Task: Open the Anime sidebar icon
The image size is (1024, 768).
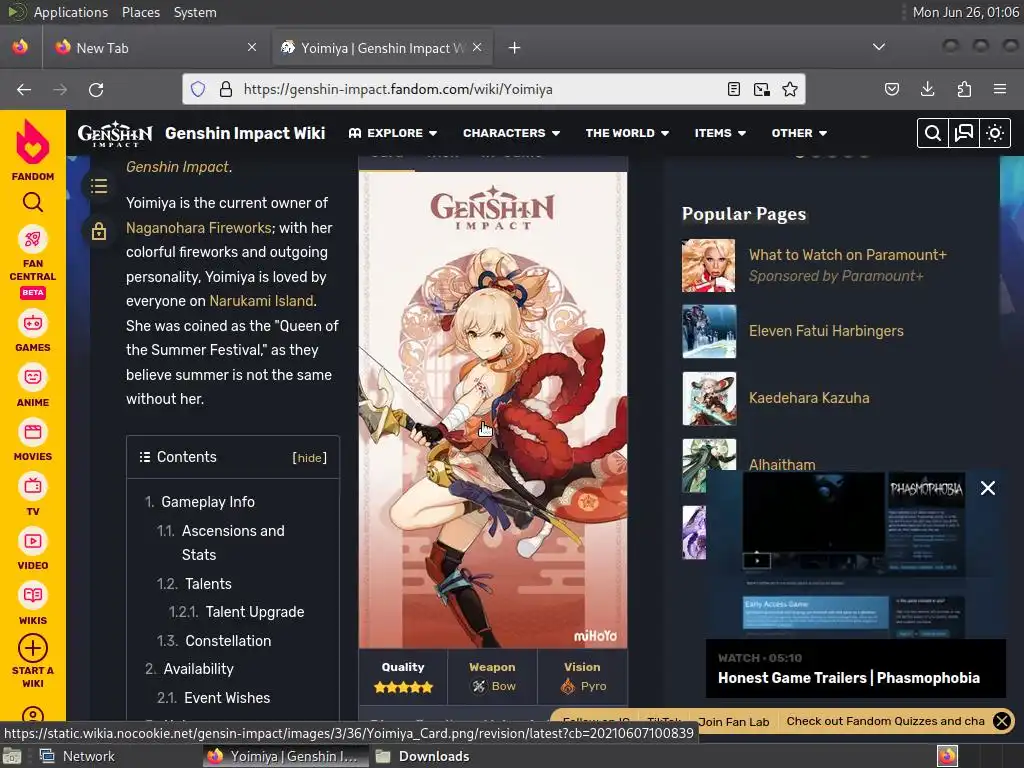Action: [x=33, y=377]
